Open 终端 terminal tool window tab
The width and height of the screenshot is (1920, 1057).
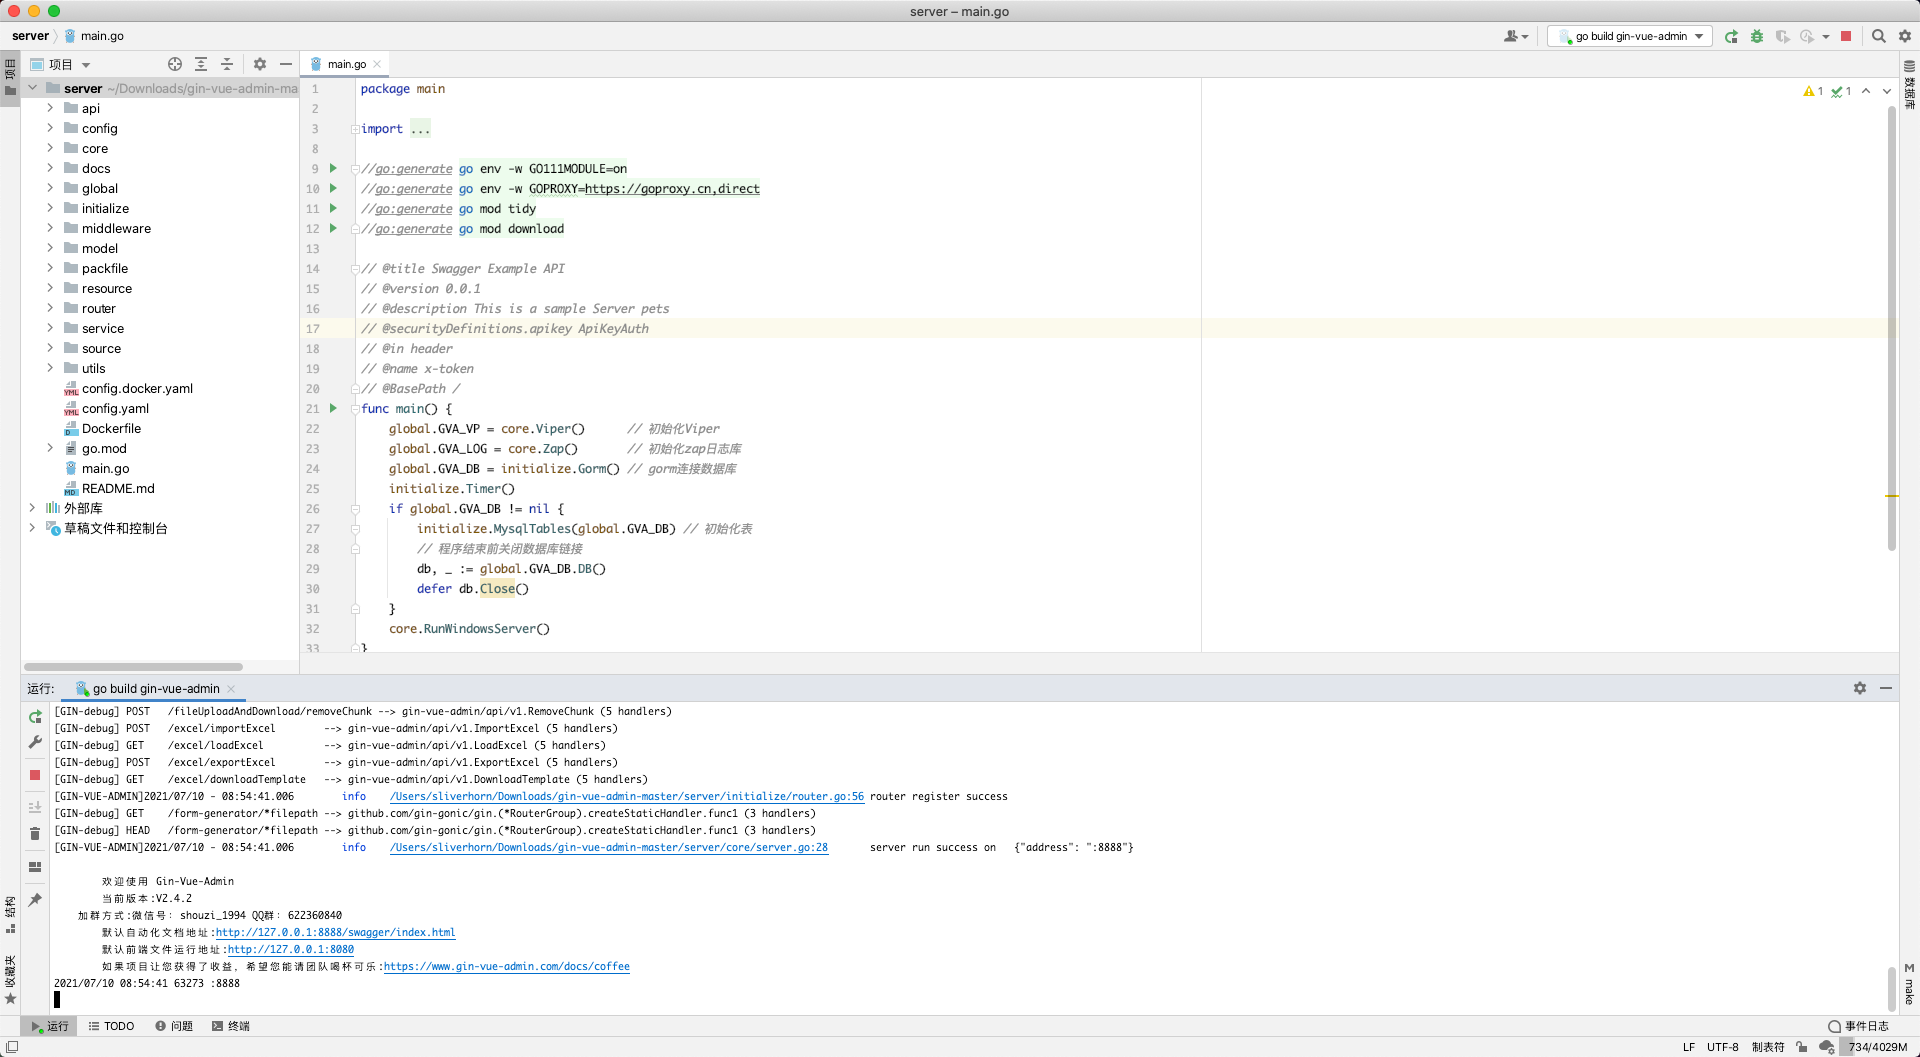[231, 1026]
